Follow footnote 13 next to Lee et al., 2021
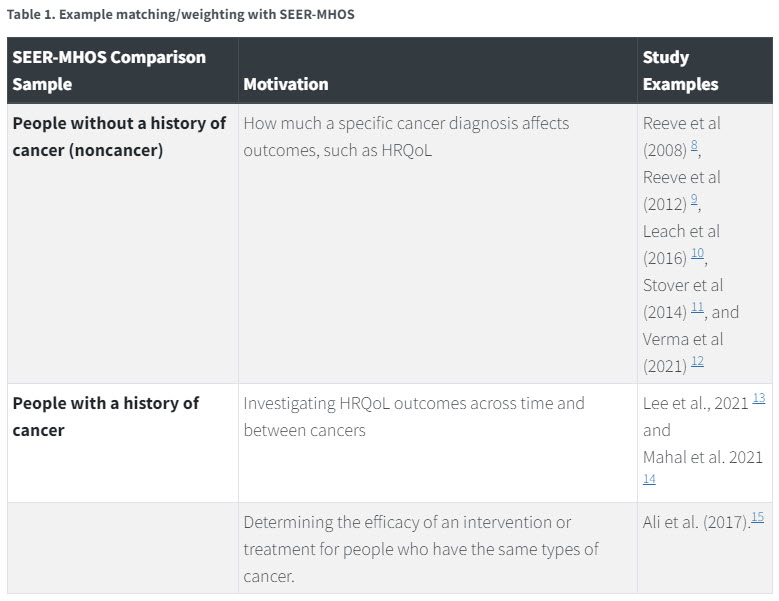Image resolution: width=779 pixels, height=601 pixels. click(759, 398)
